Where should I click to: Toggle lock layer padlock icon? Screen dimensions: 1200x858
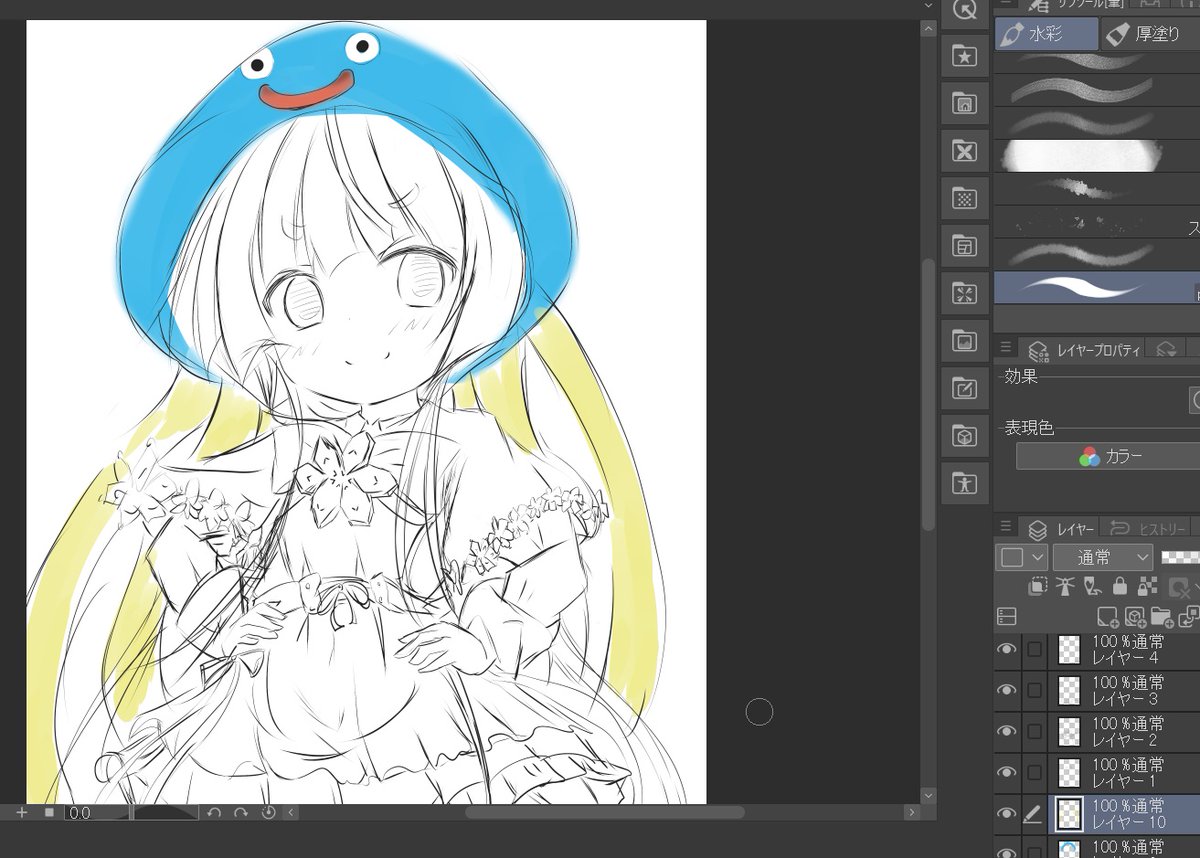[x=1120, y=586]
